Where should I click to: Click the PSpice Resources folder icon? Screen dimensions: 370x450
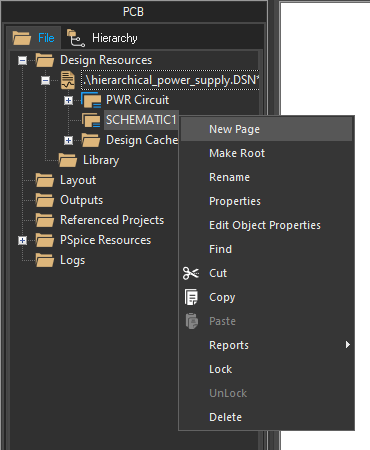tap(45, 240)
